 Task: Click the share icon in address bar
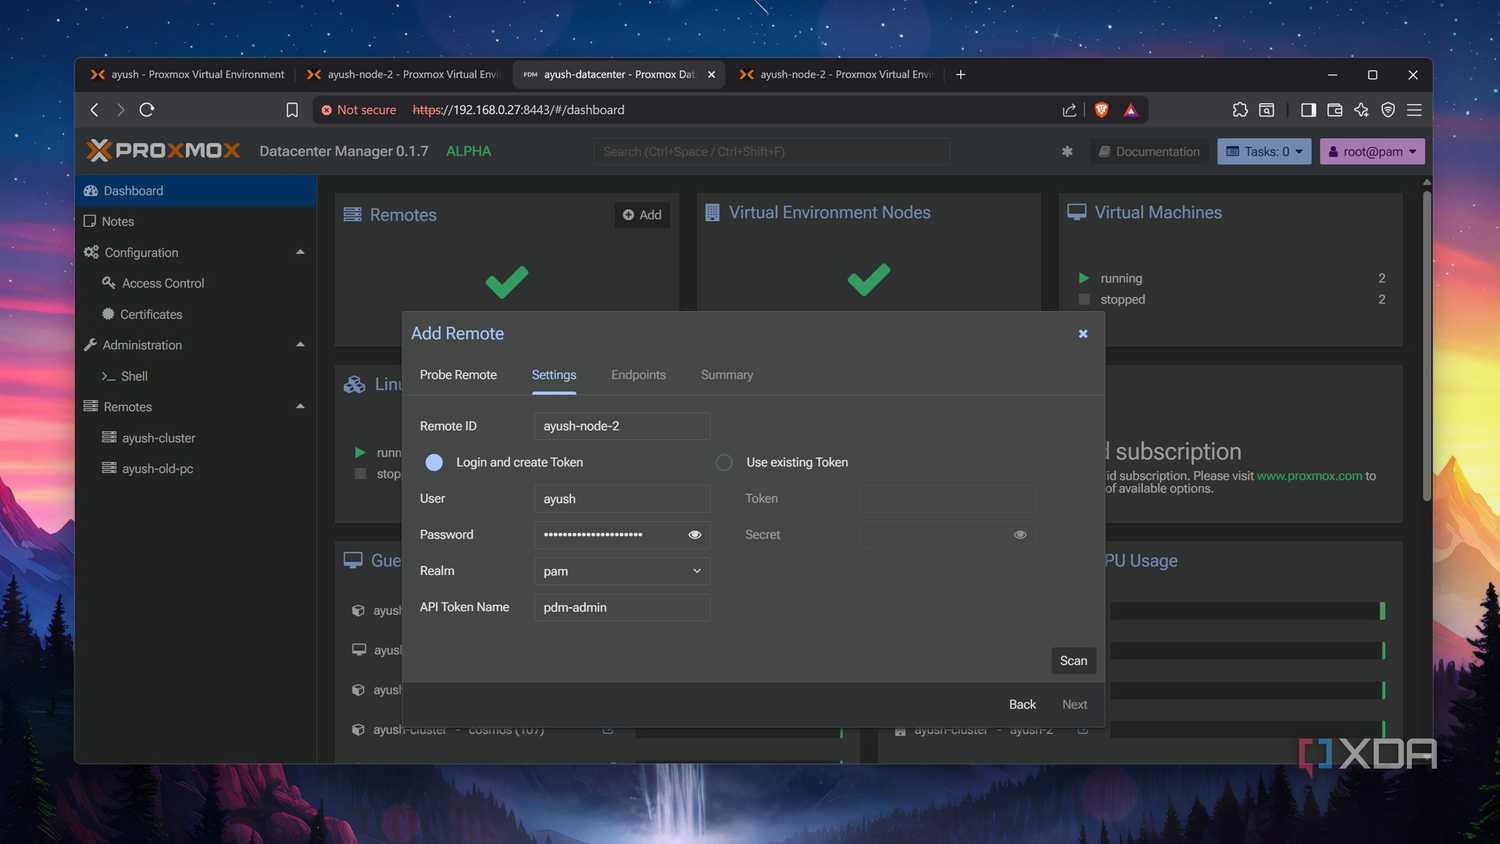pyautogui.click(x=1069, y=110)
